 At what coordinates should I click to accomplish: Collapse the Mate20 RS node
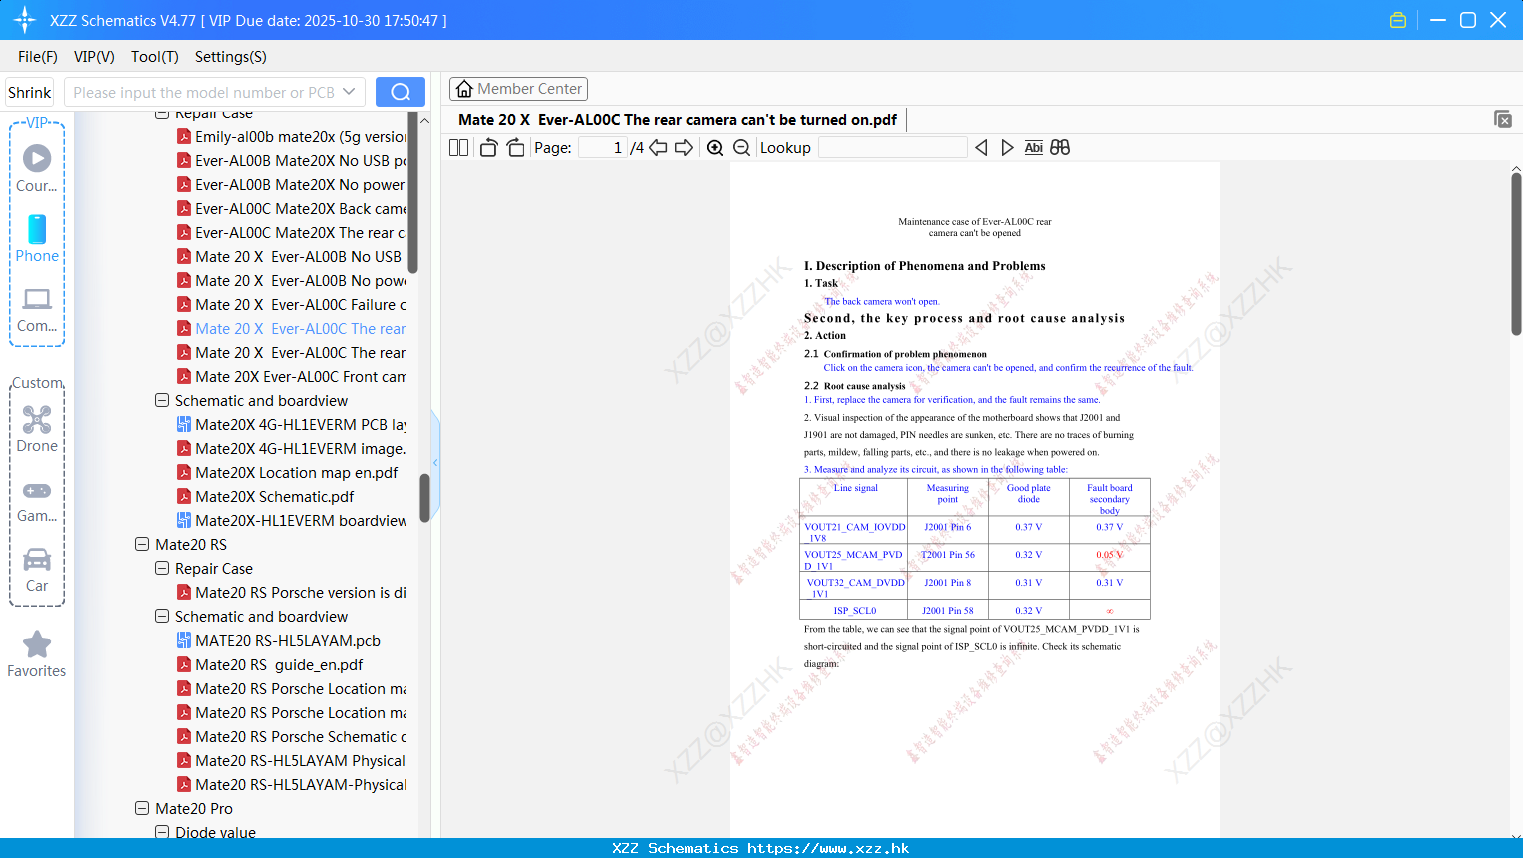tap(142, 545)
